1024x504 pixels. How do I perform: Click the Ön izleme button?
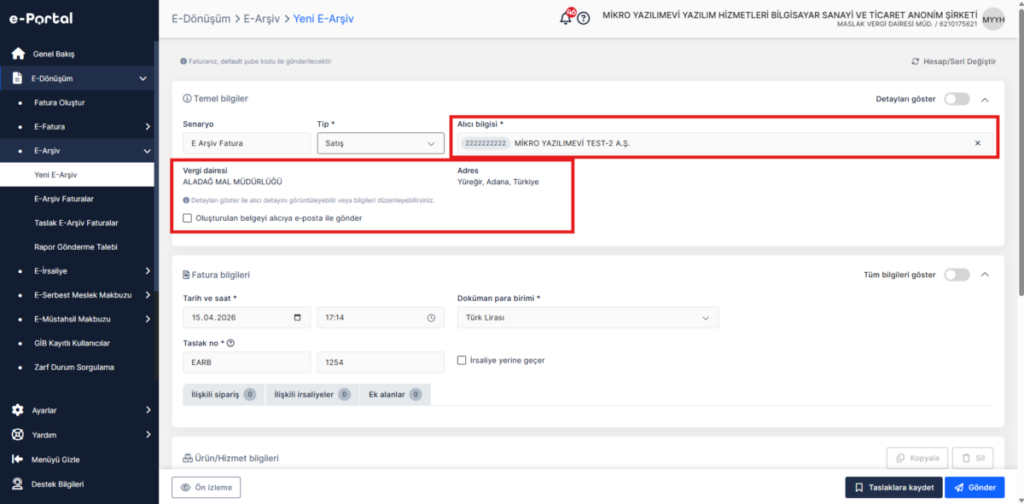point(206,488)
